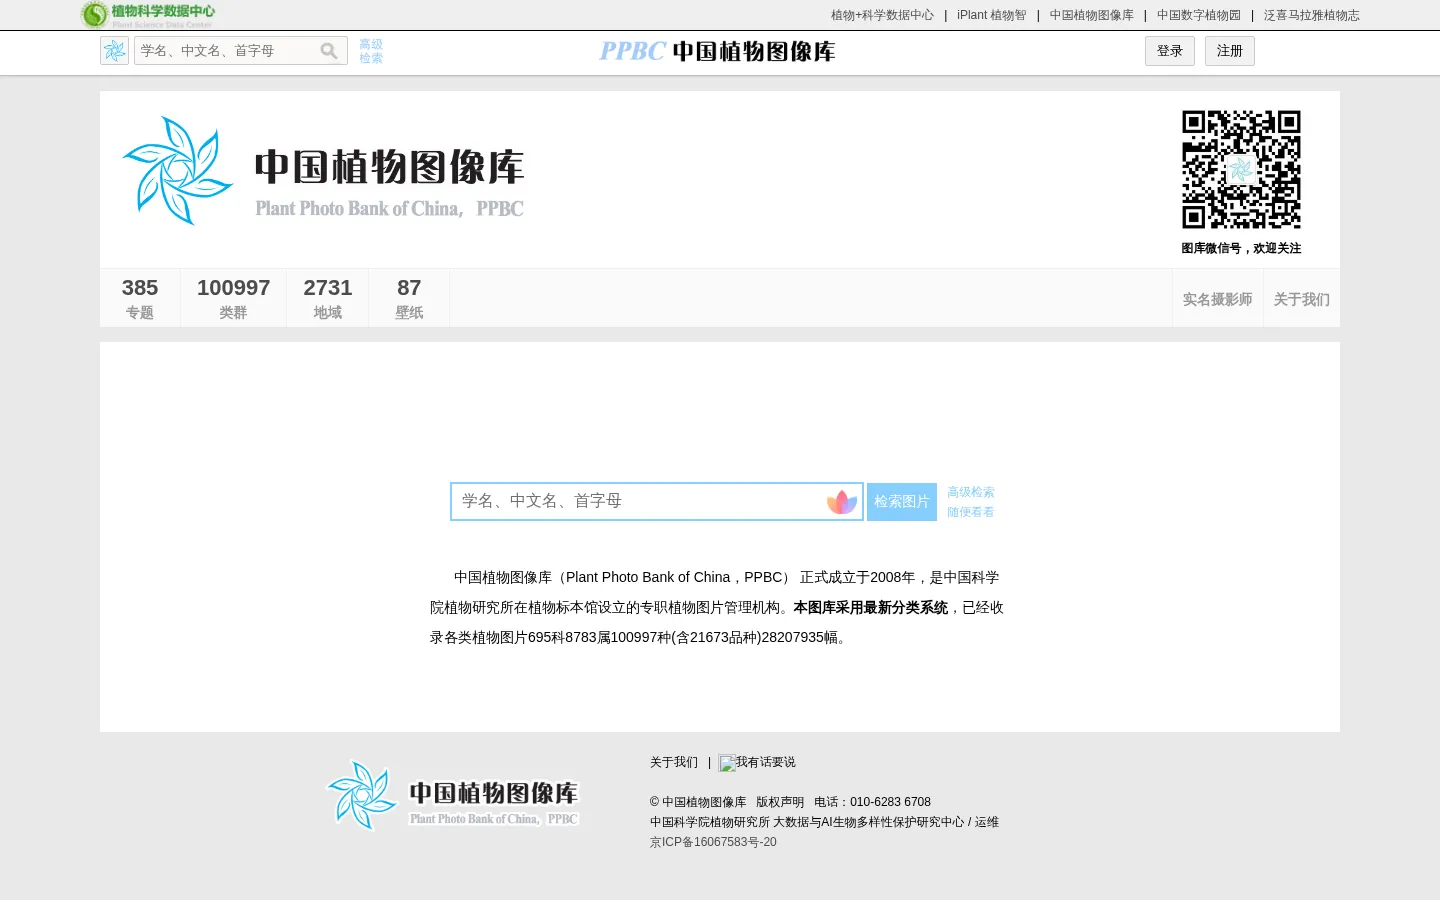This screenshot has height=900, width=1440.
Task: Click the PPBC 中国植物图像库 header title
Action: point(717,51)
